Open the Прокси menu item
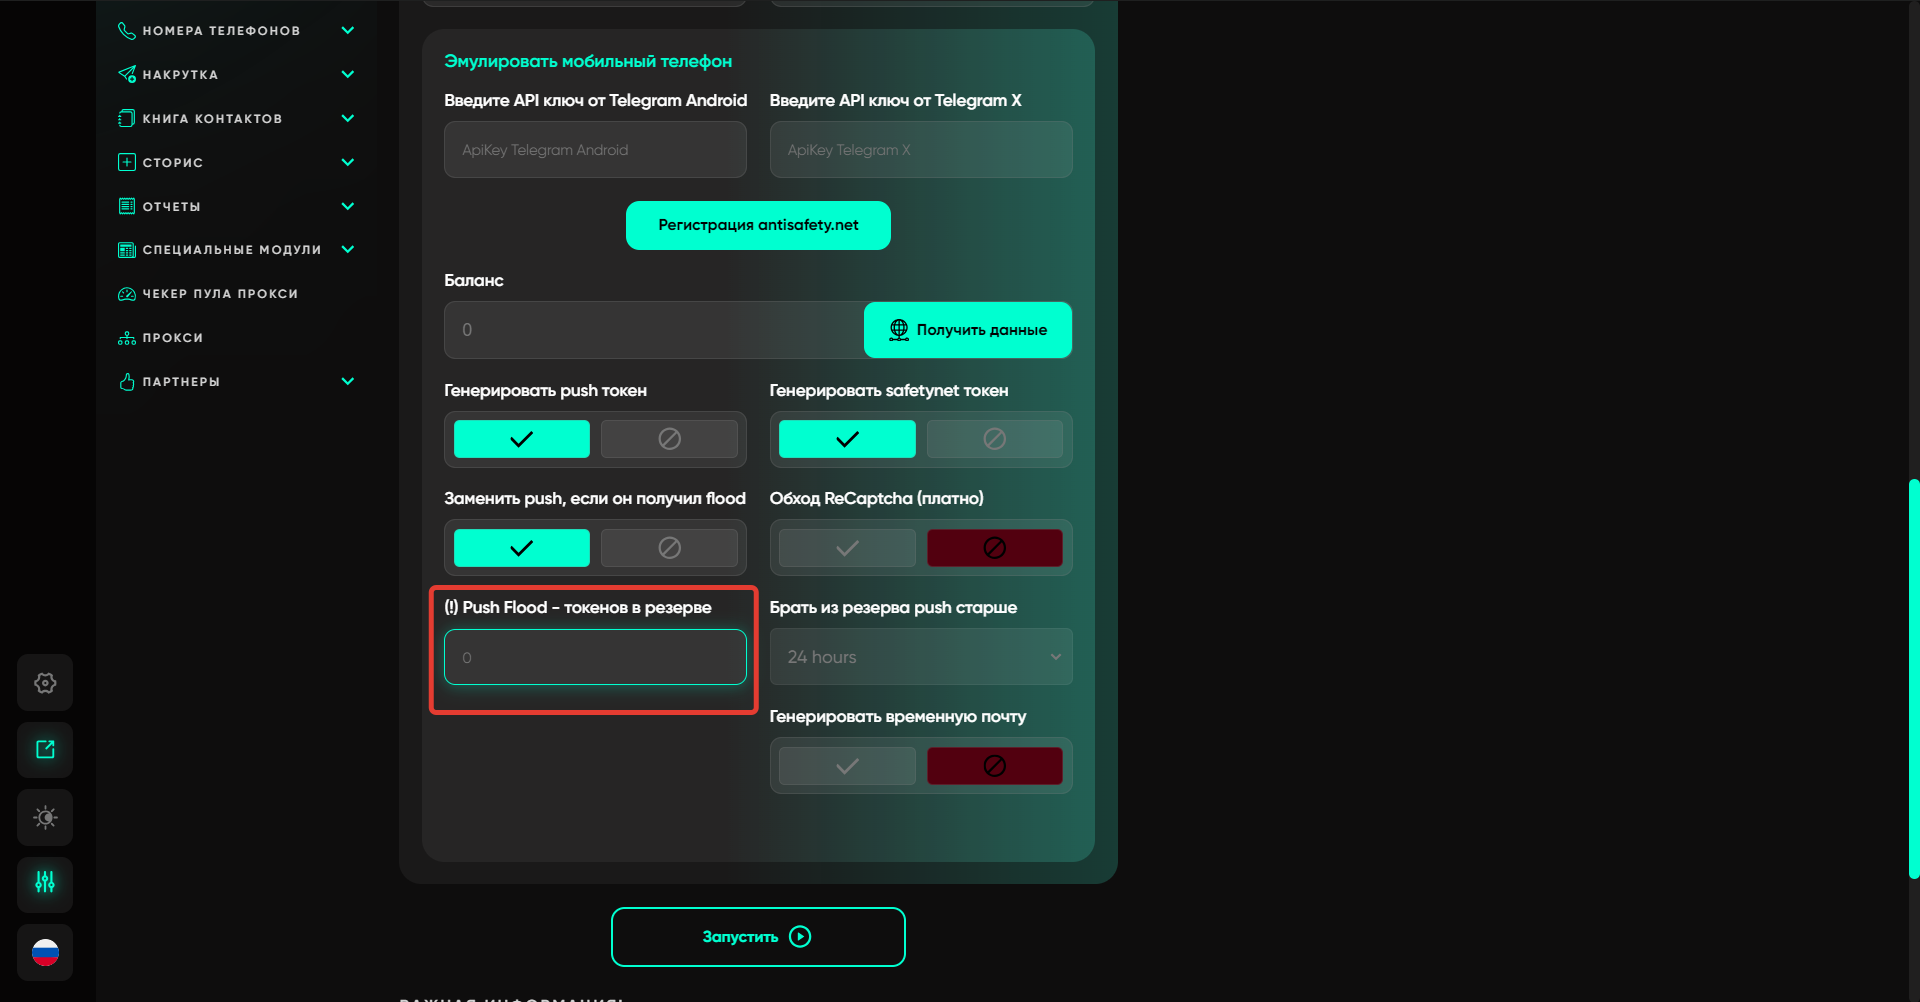1920x1002 pixels. point(172,338)
